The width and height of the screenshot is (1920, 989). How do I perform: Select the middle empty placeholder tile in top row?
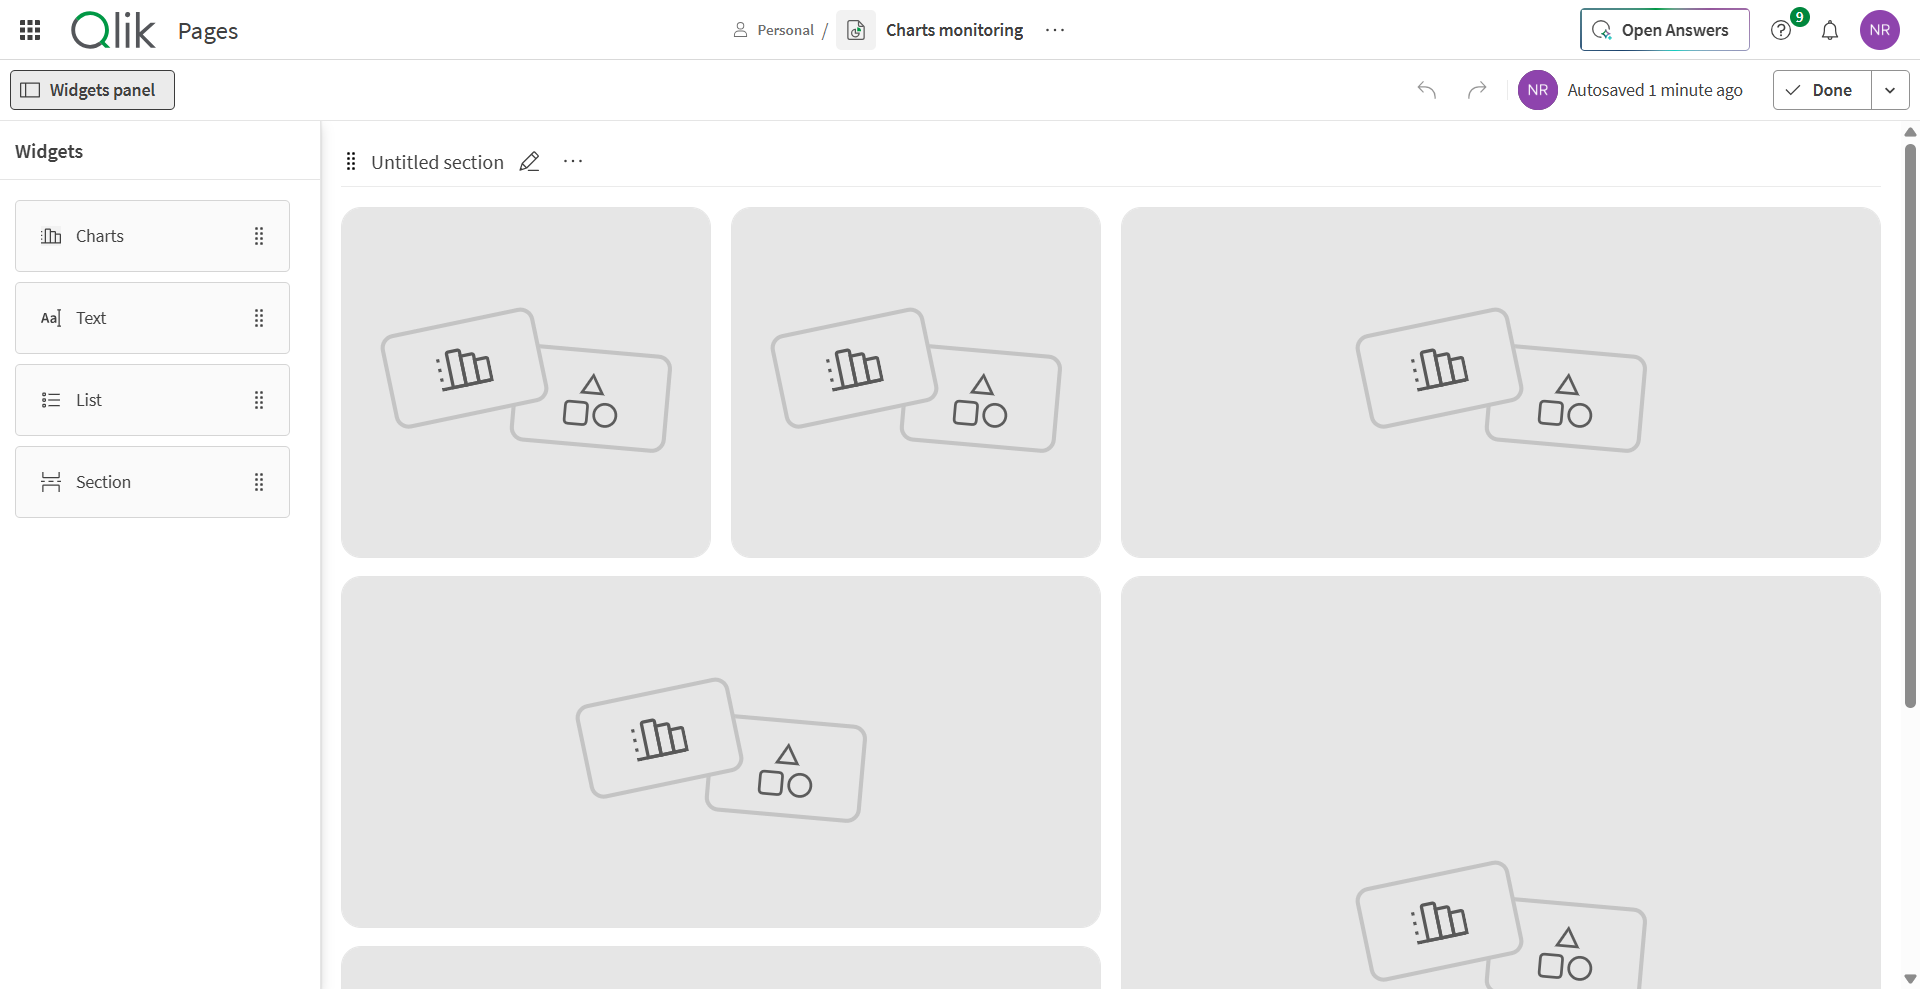click(x=916, y=382)
